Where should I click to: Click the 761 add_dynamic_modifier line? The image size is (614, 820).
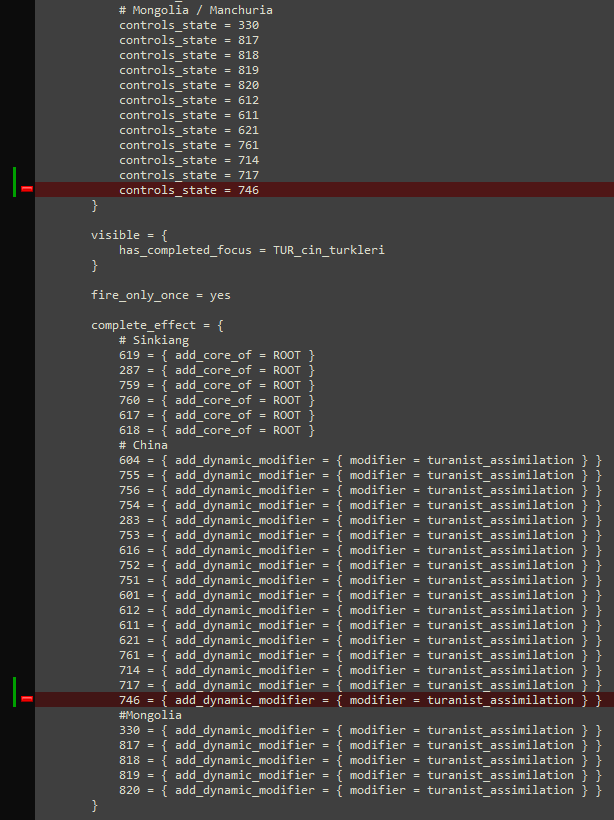click(360, 655)
